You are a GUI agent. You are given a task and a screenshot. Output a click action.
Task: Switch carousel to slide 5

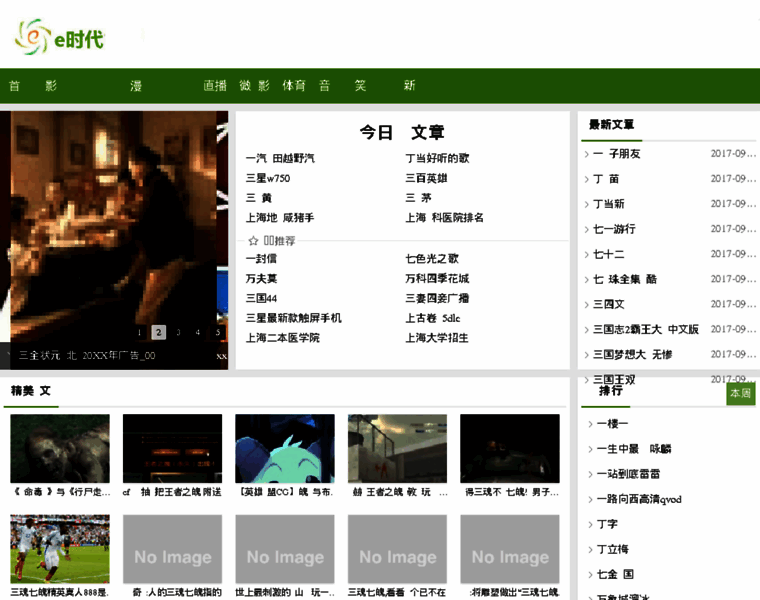pyautogui.click(x=218, y=332)
